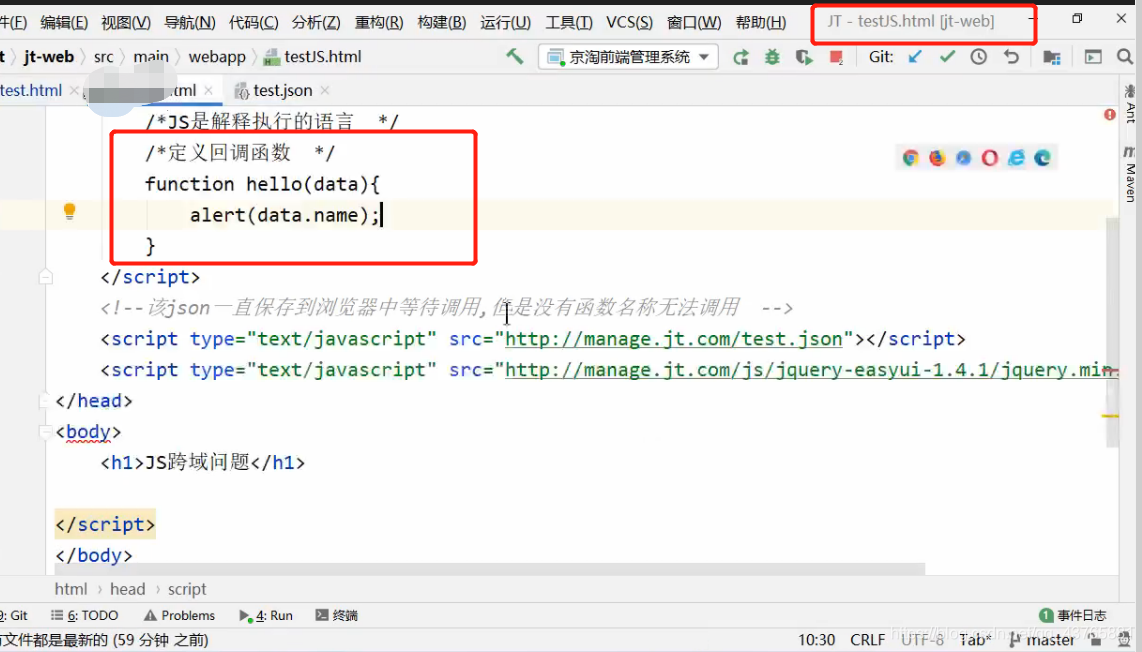
Task: Click the rerun icon in toolbar
Action: (x=741, y=57)
